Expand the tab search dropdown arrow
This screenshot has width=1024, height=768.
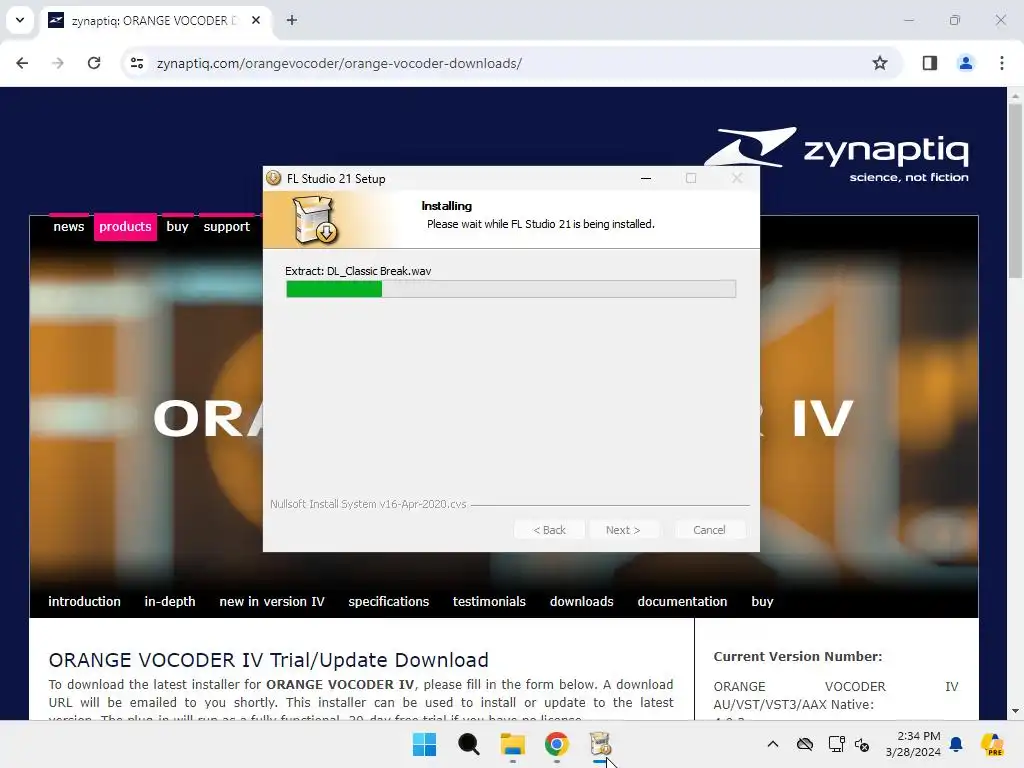[20, 20]
